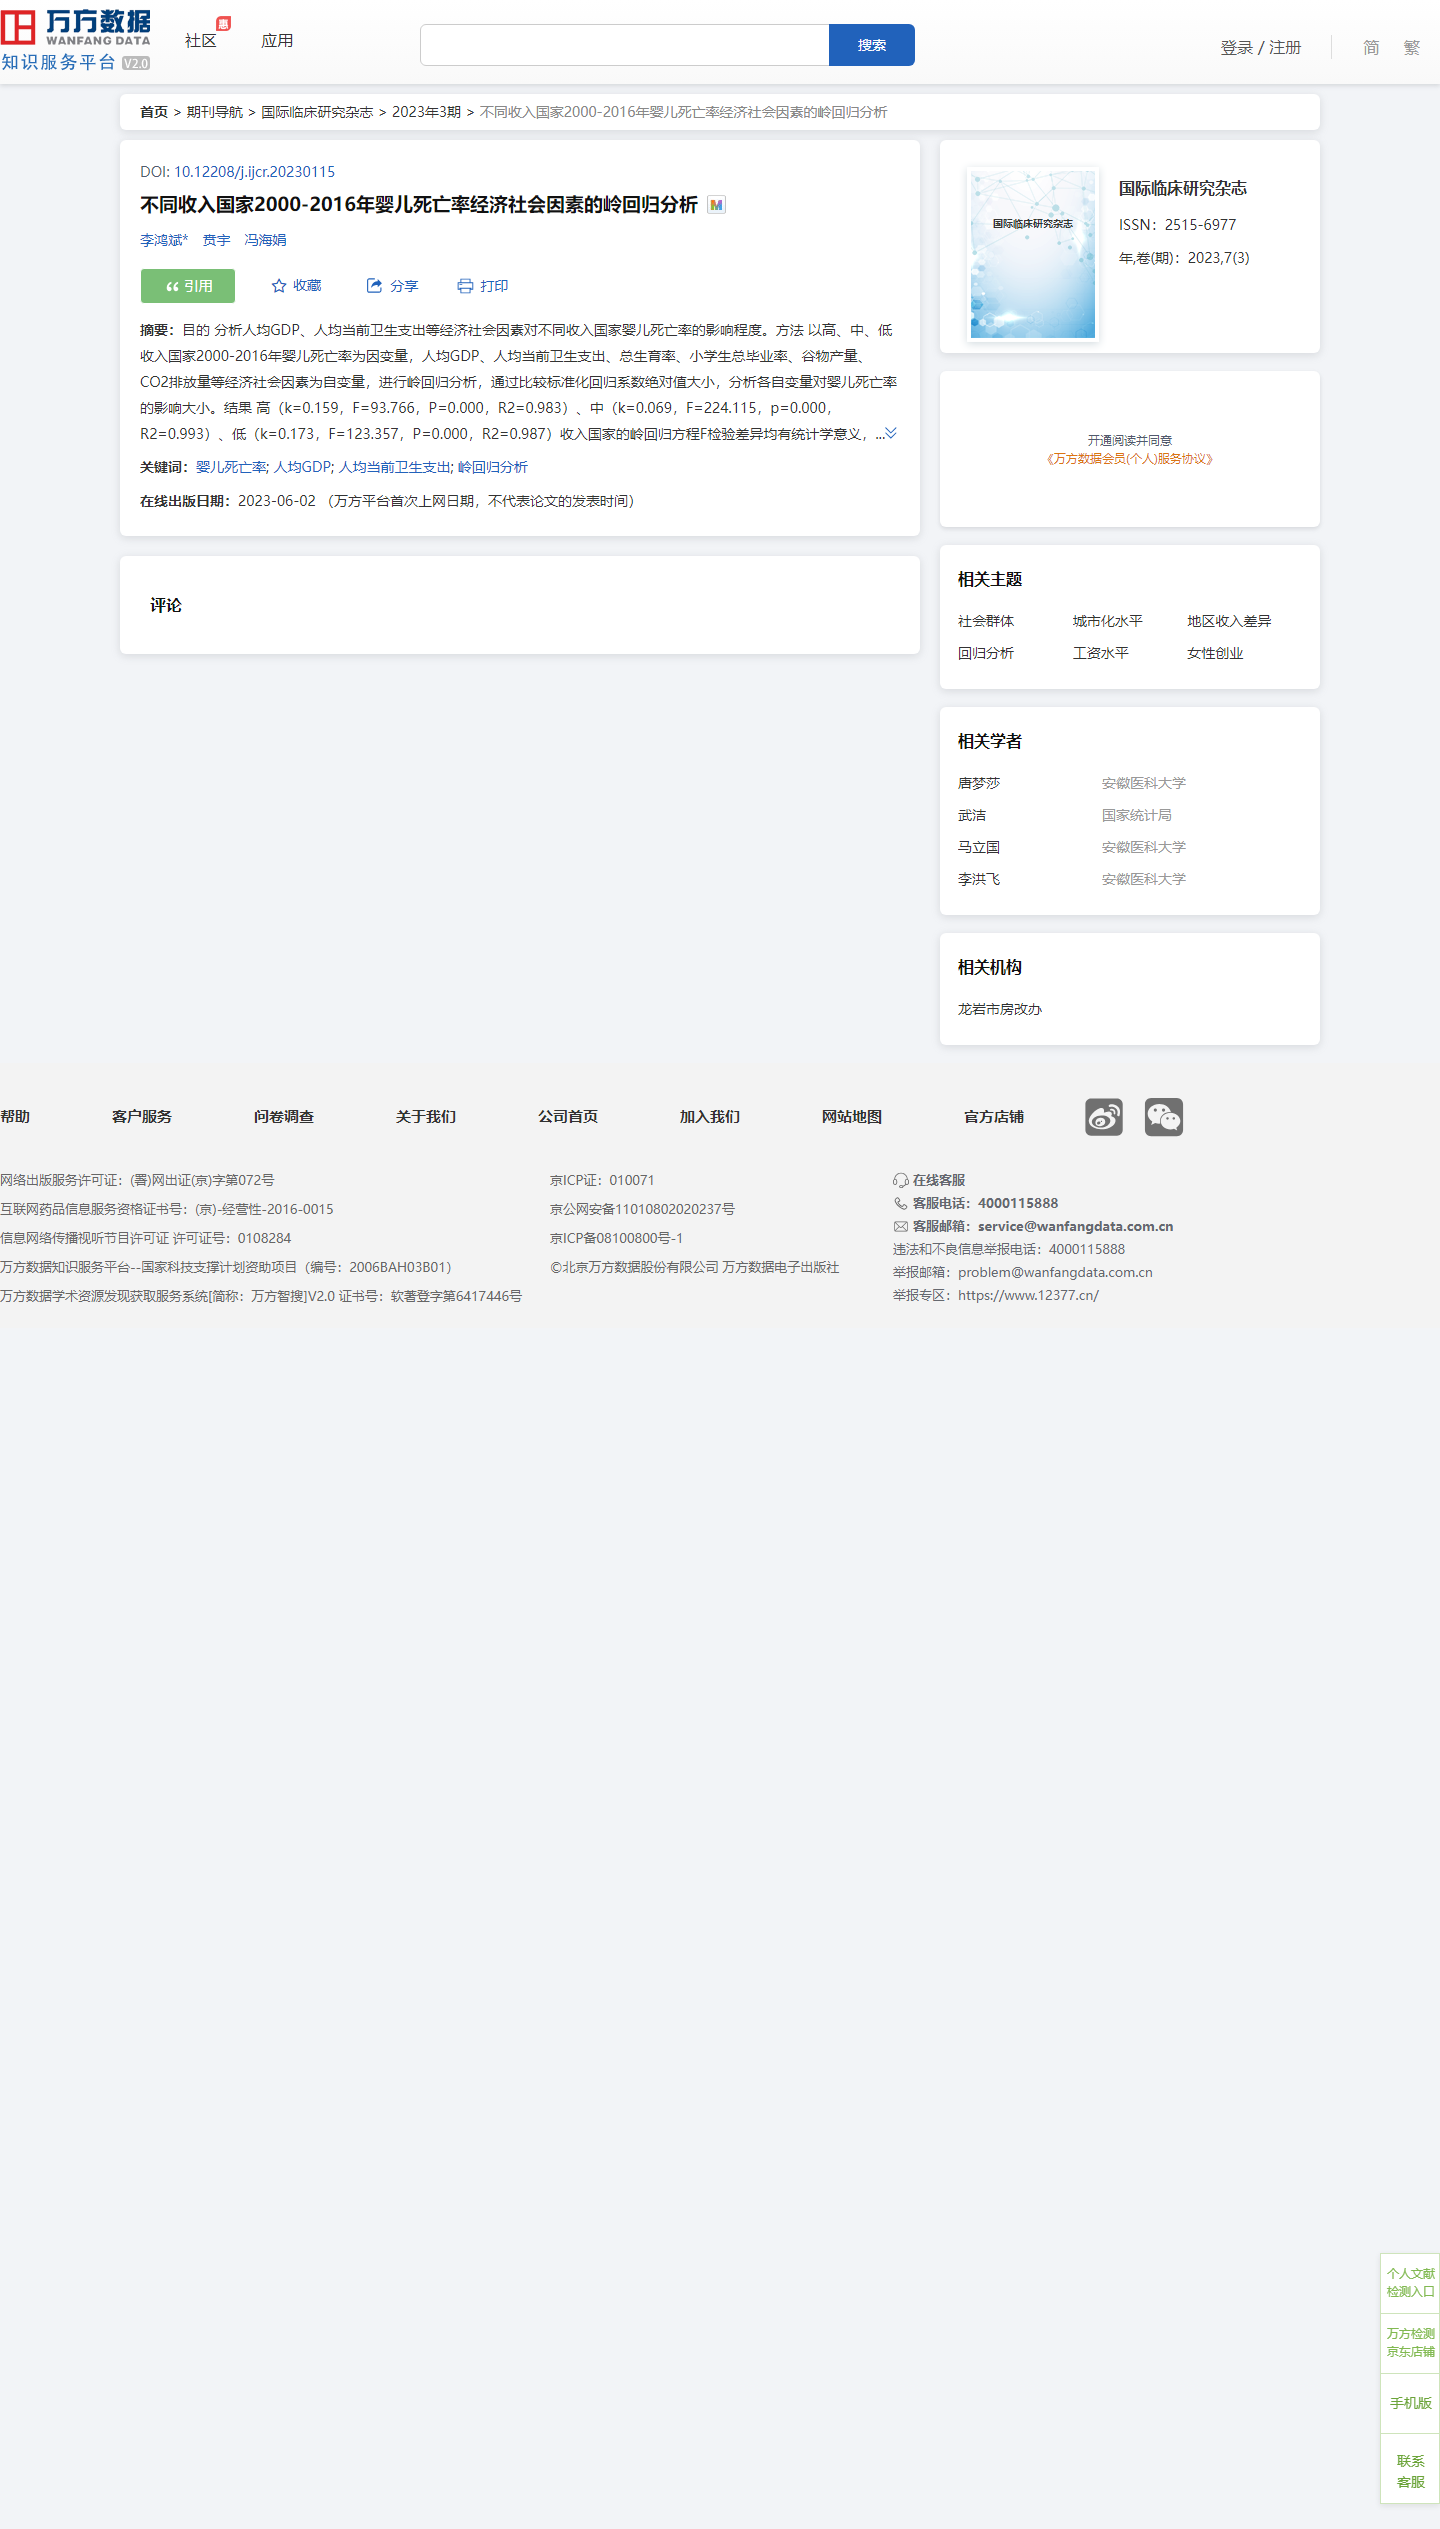Switch to simplified Chinese 简
The height and width of the screenshot is (2529, 1440).
click(x=1371, y=47)
